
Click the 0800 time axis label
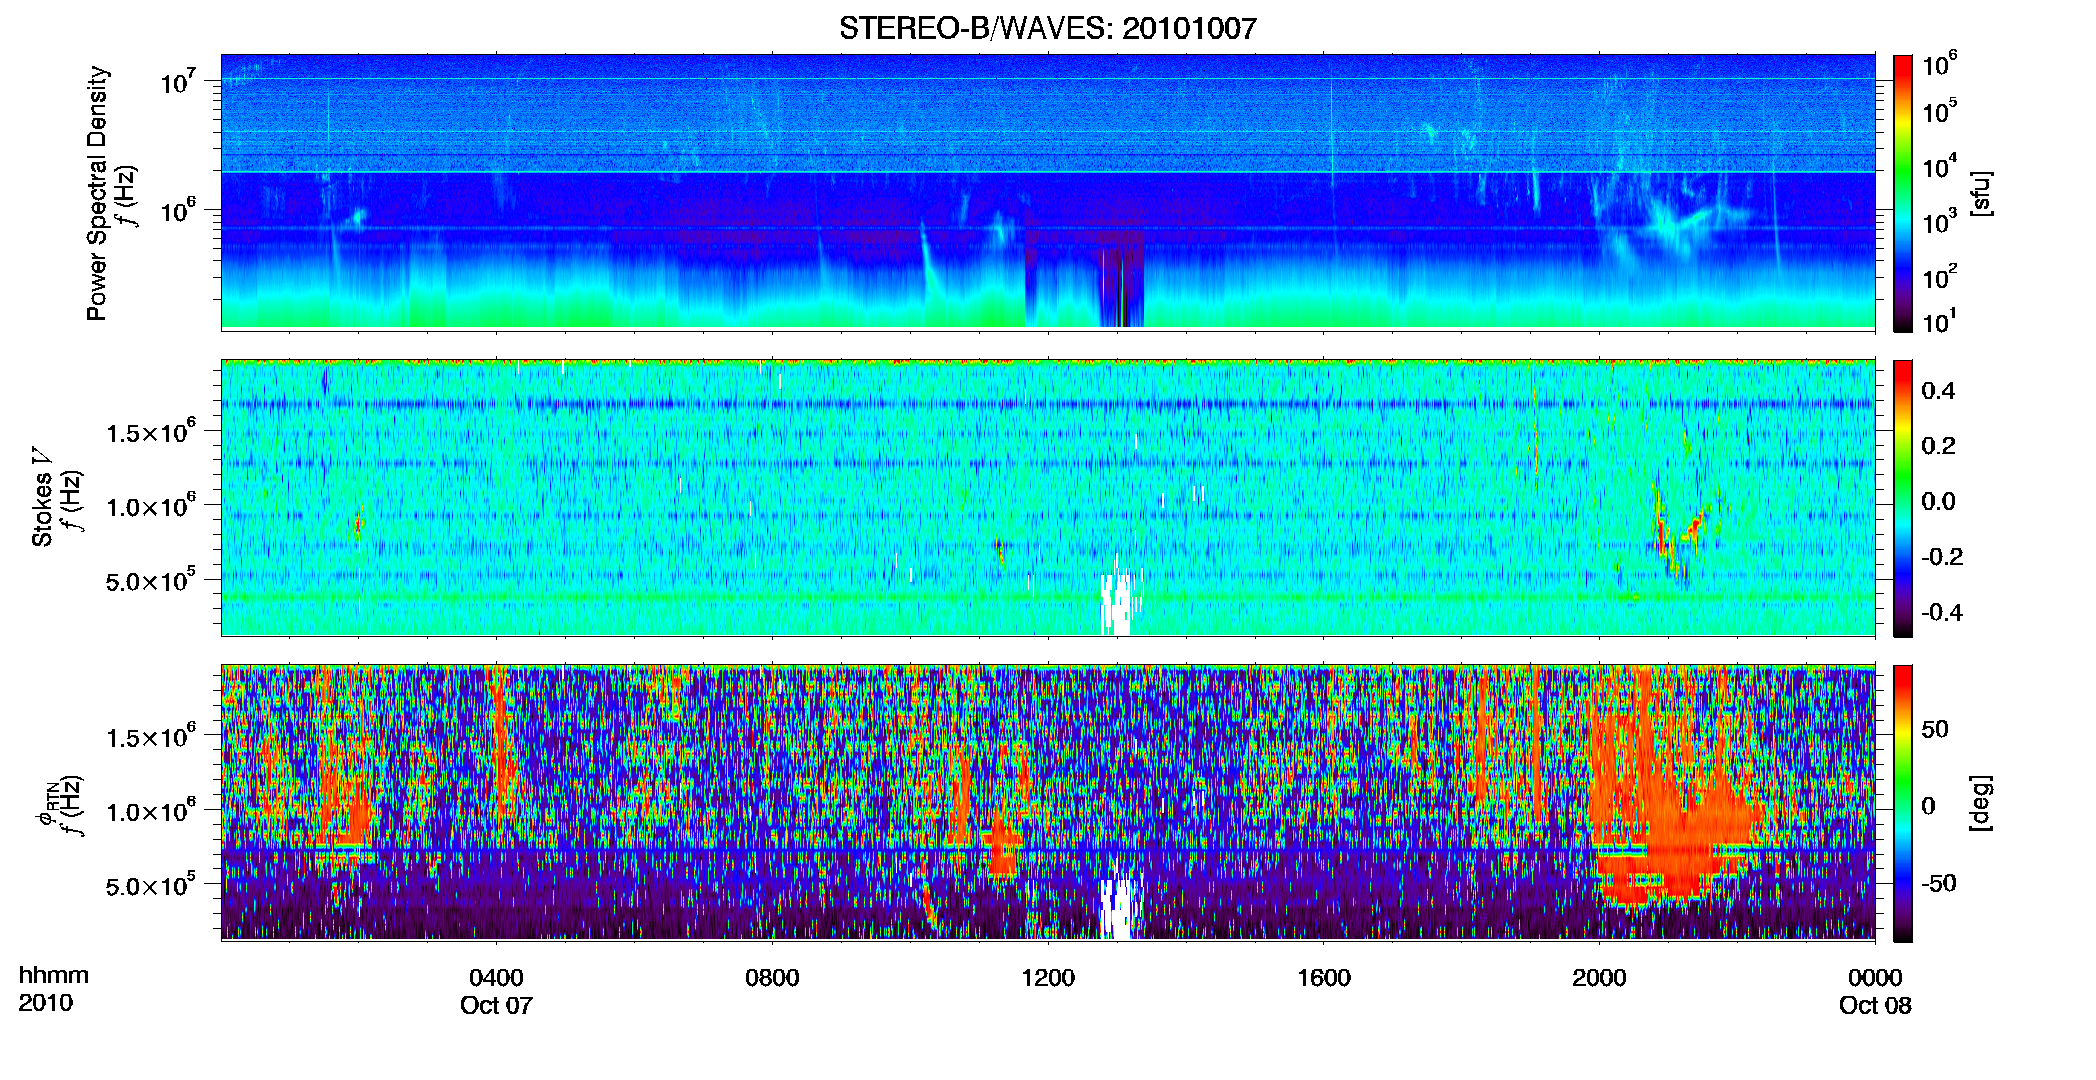[x=772, y=977]
